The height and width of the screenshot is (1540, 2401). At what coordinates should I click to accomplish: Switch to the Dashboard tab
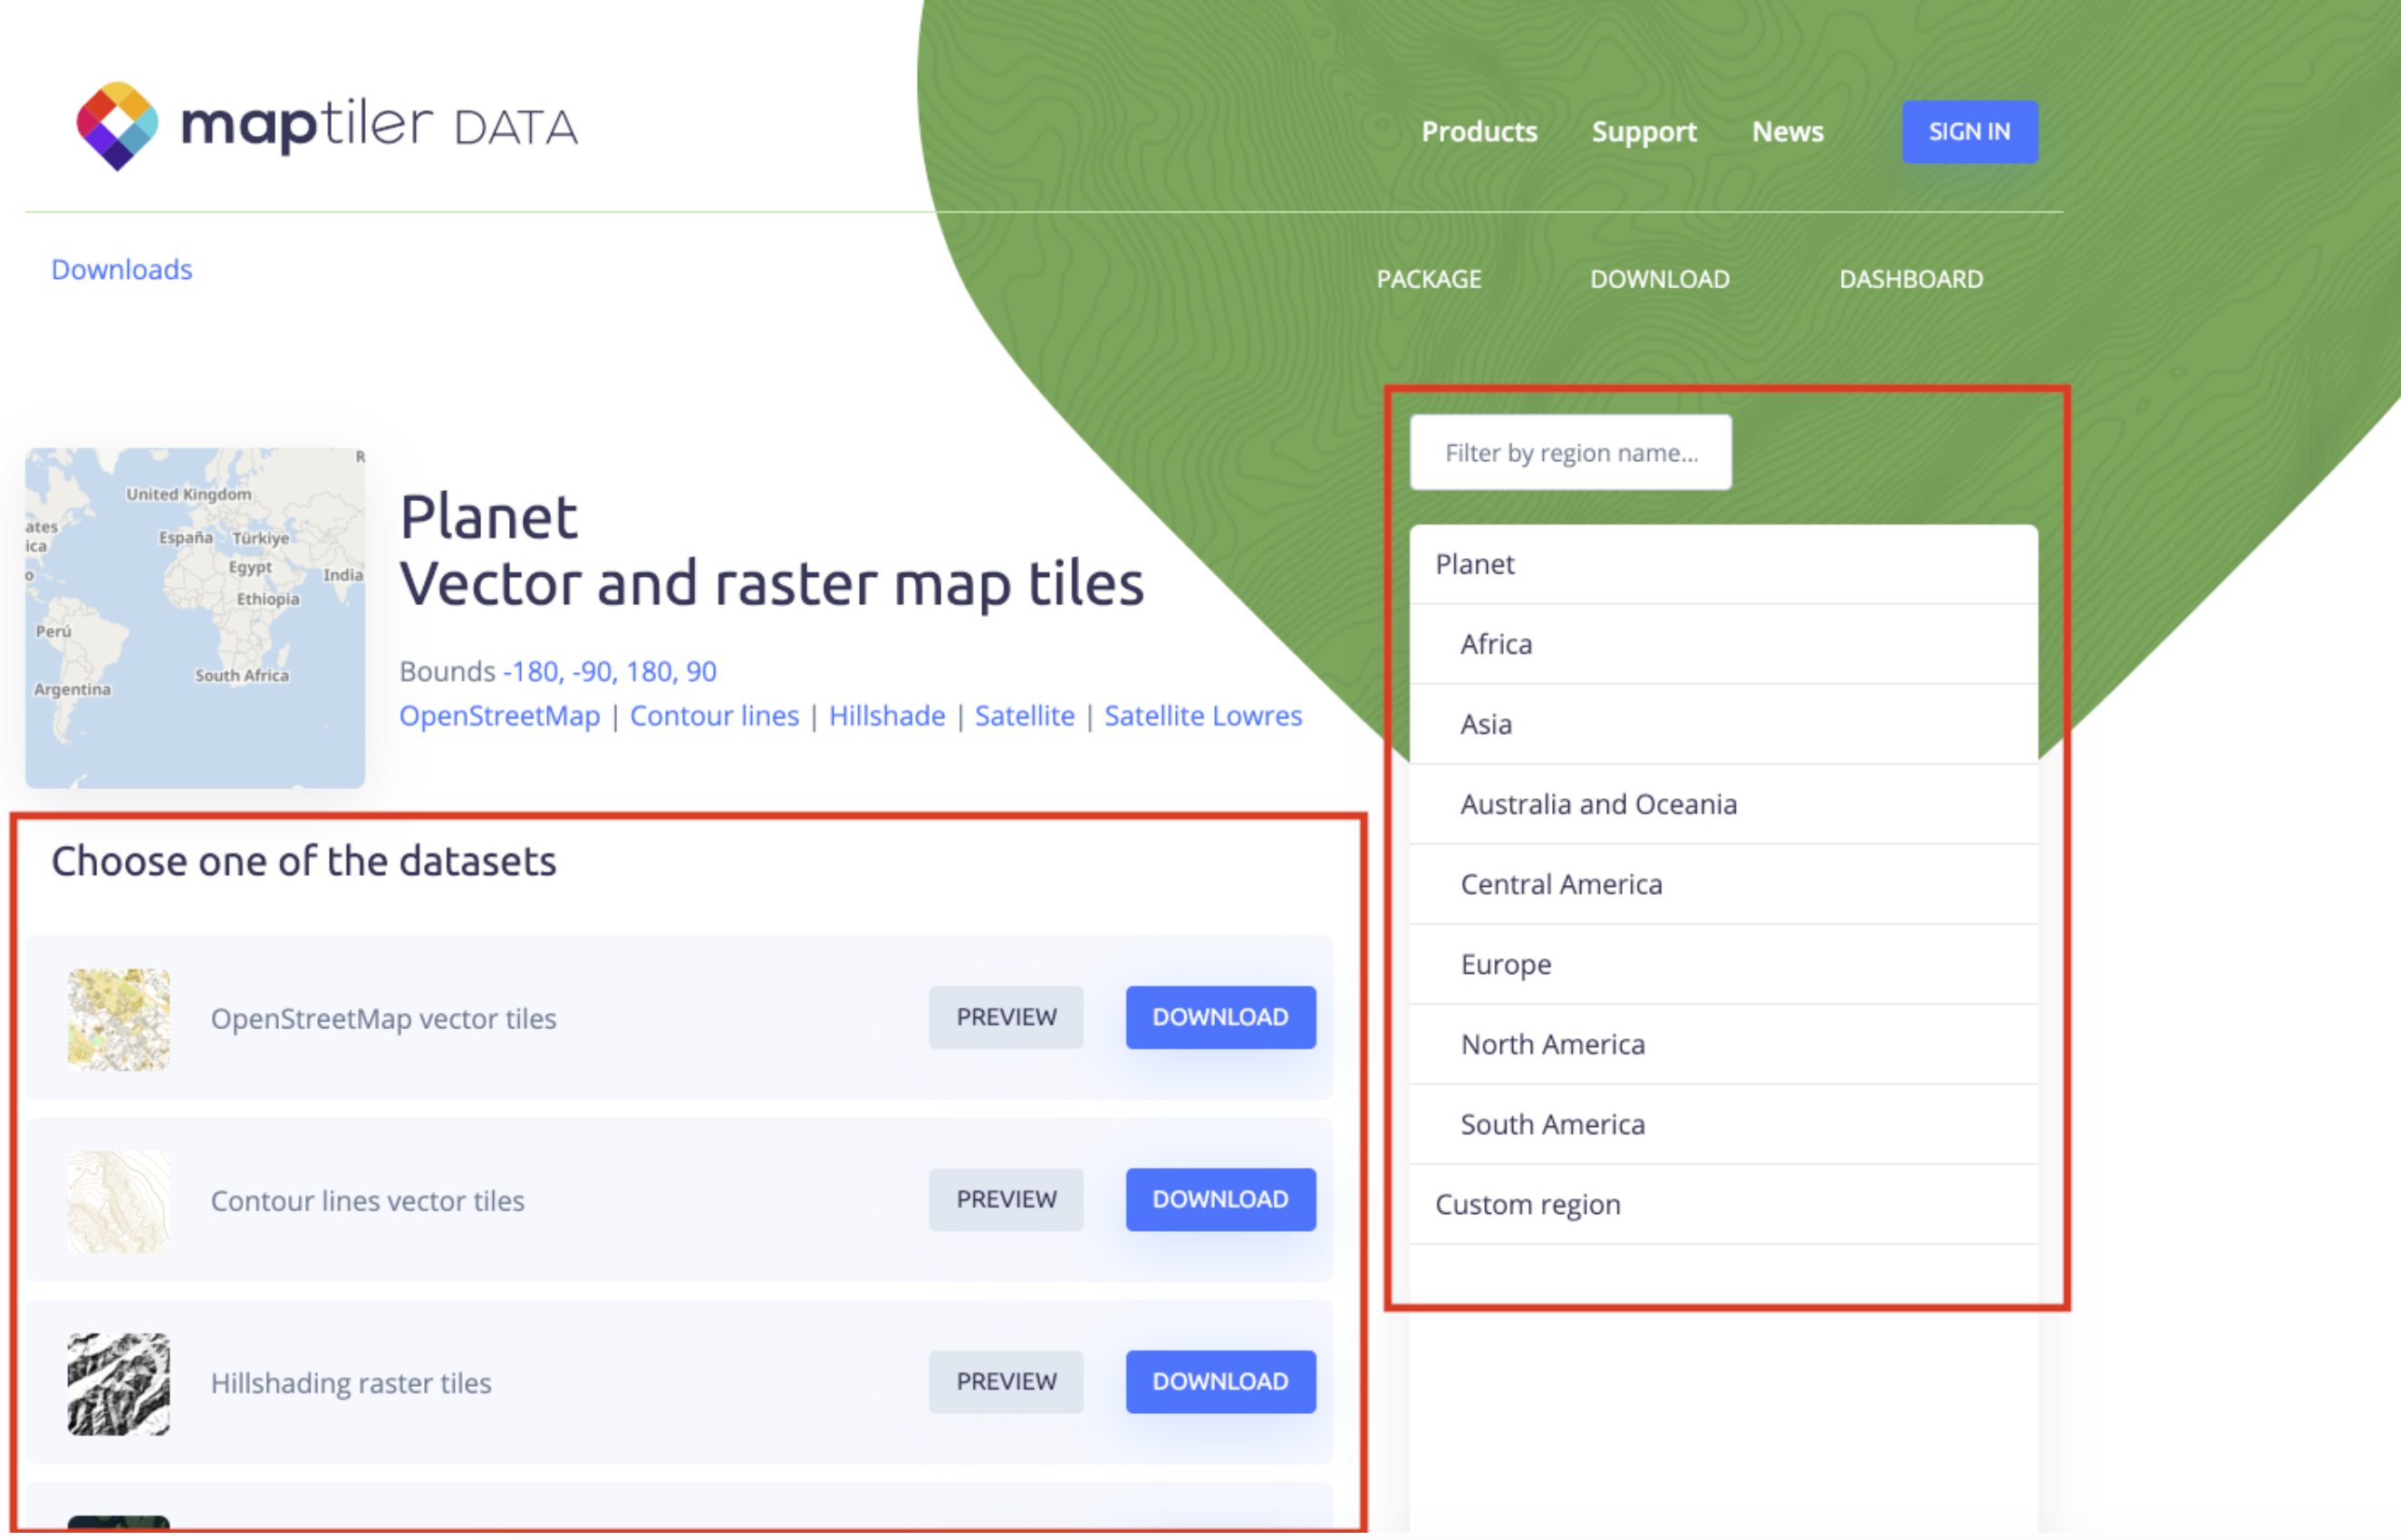(x=1913, y=278)
